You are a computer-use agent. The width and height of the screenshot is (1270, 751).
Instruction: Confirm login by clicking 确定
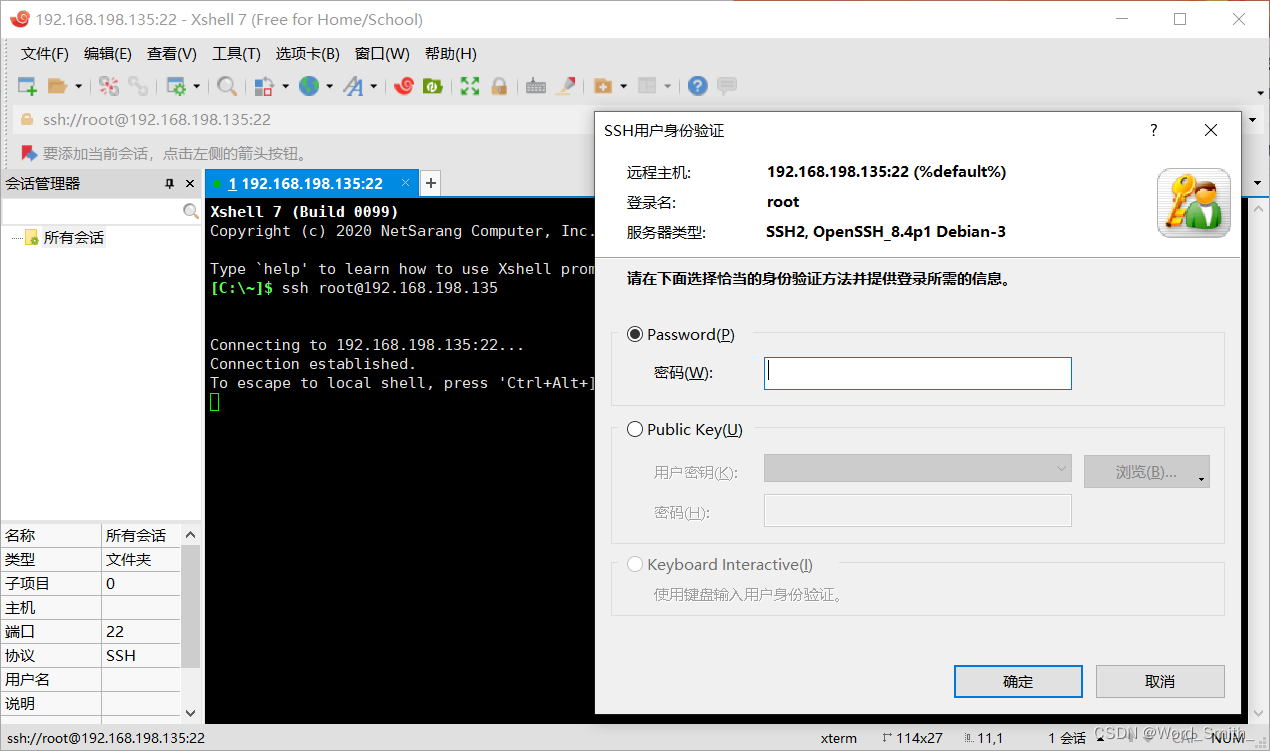click(x=1018, y=681)
